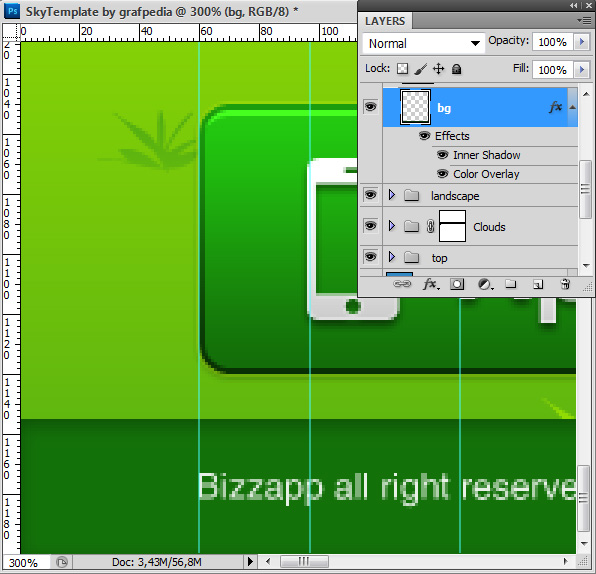596x574 pixels.
Task: Collapse the panel with double-arrow icon
Action: (574, 5)
